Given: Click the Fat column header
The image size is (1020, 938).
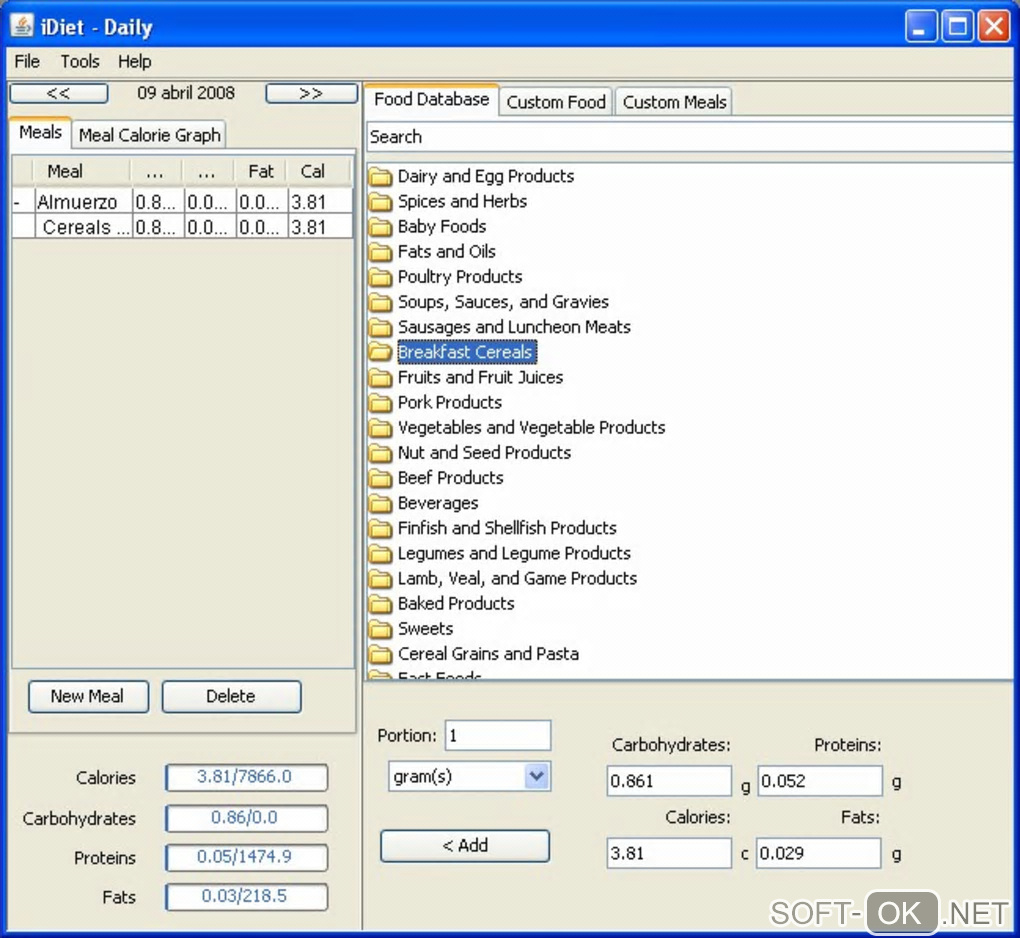Looking at the screenshot, I should (x=260, y=172).
